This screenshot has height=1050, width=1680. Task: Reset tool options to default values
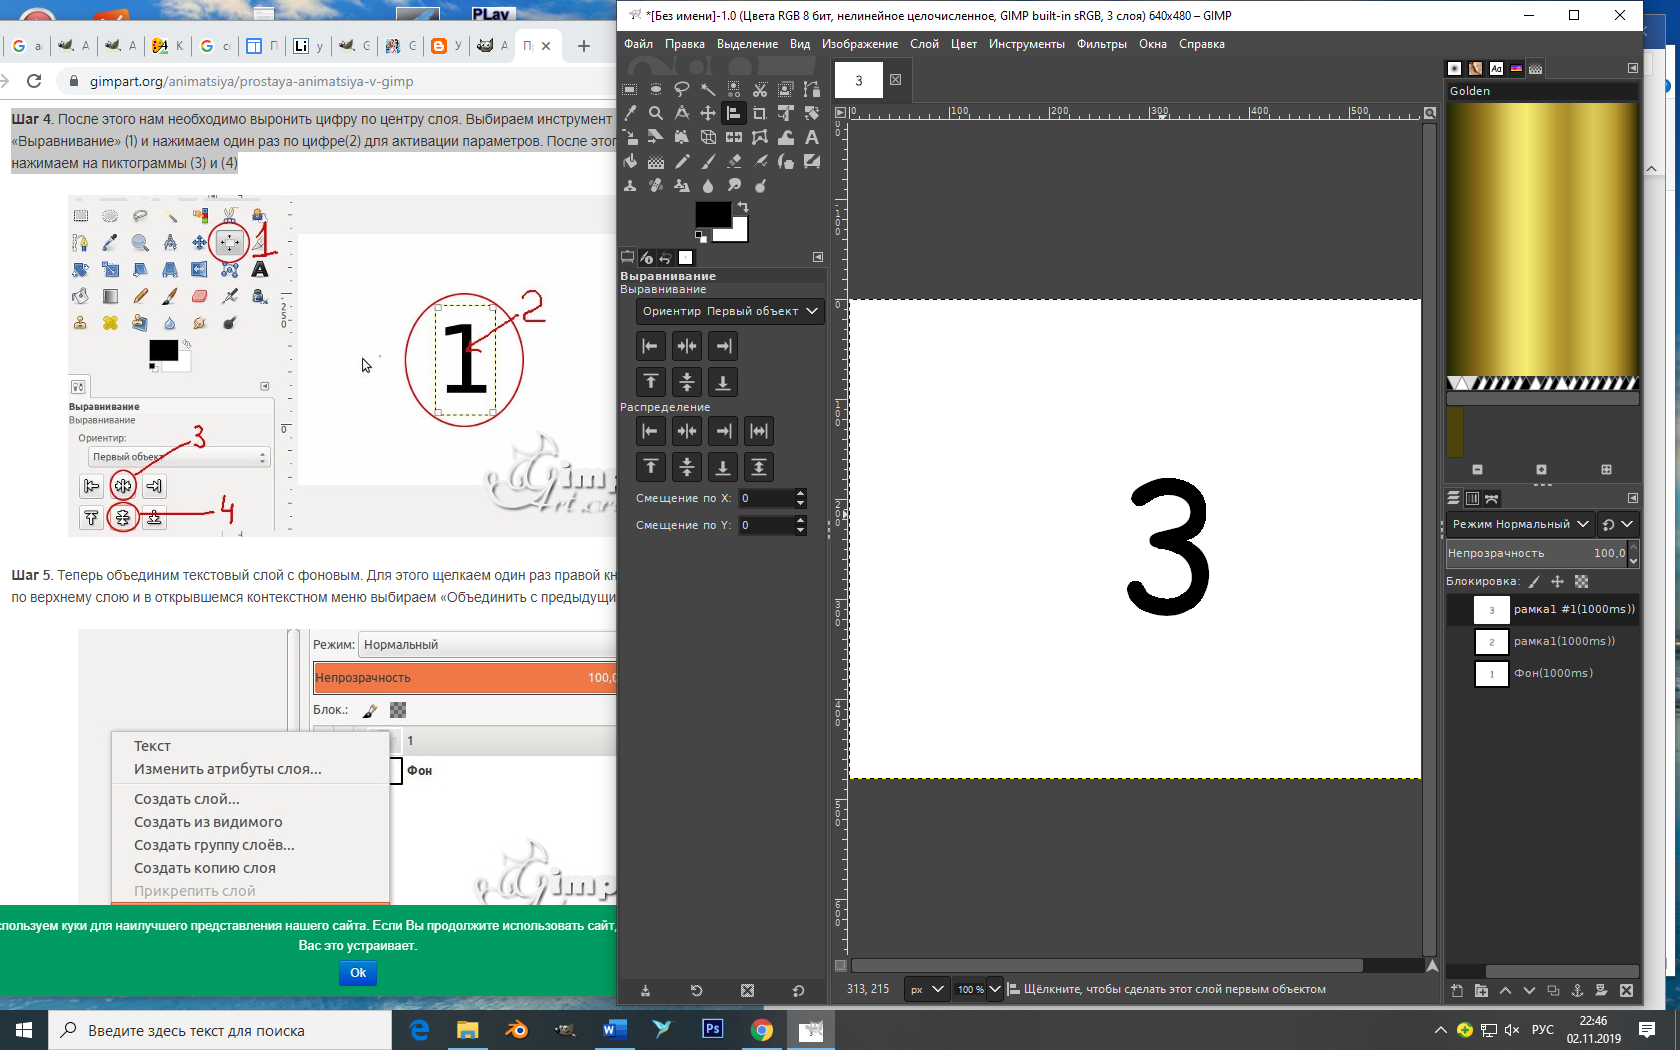pos(798,991)
